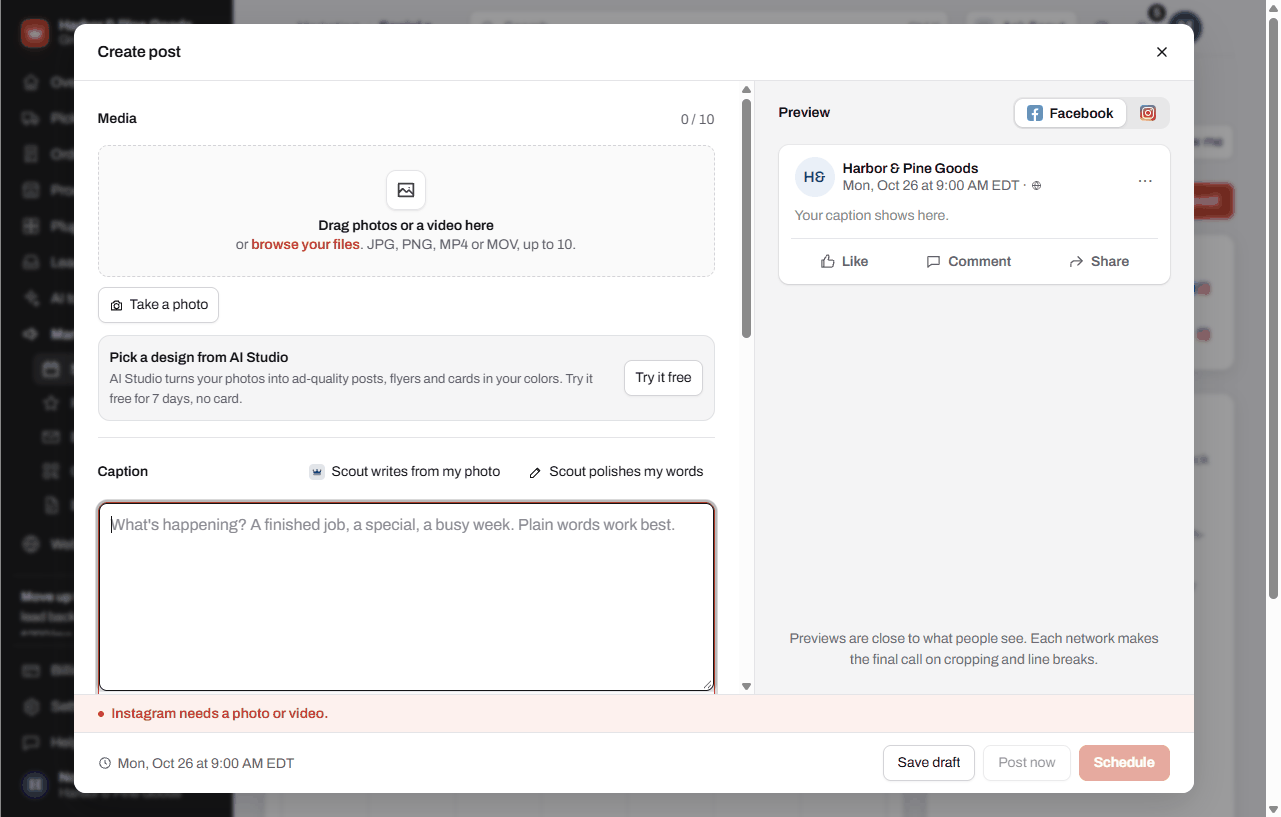Screen dimensions: 1281x817
Task: Click the H& avatar in the preview
Action: [x=815, y=177]
